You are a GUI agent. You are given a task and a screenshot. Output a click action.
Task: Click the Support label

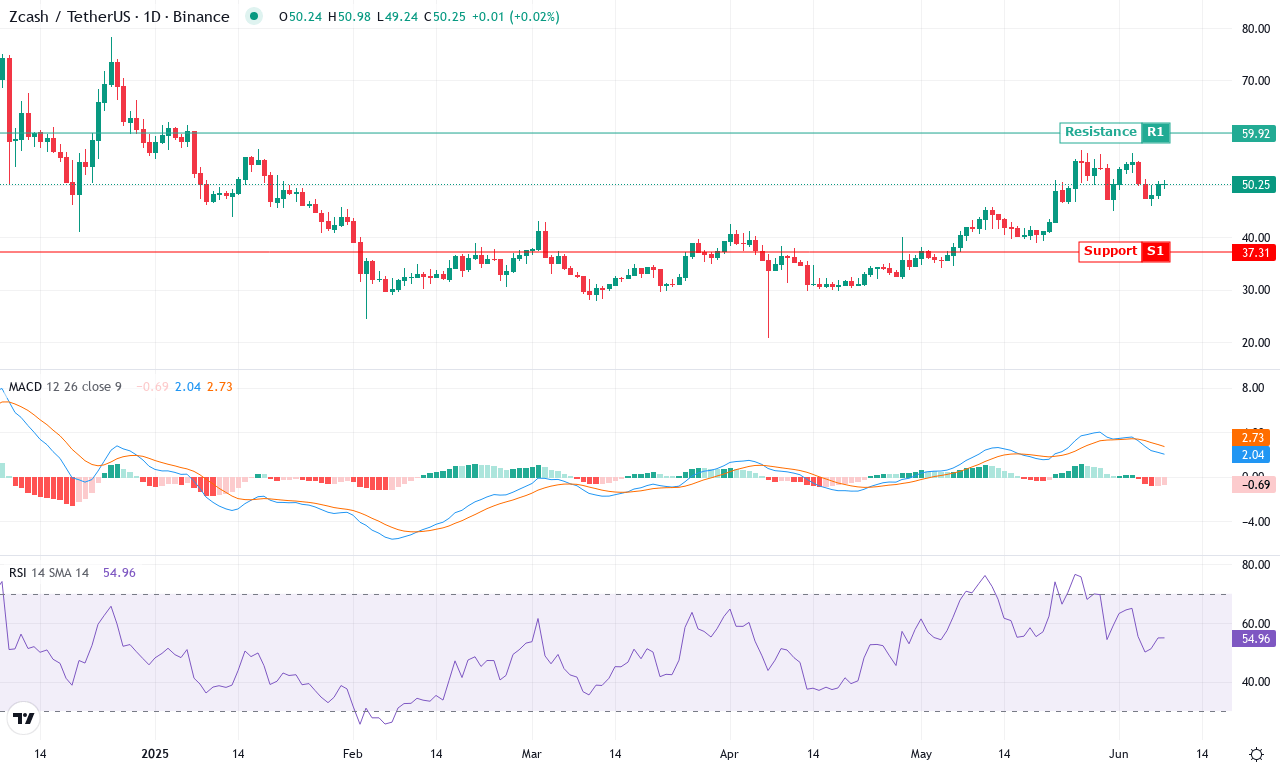1110,251
